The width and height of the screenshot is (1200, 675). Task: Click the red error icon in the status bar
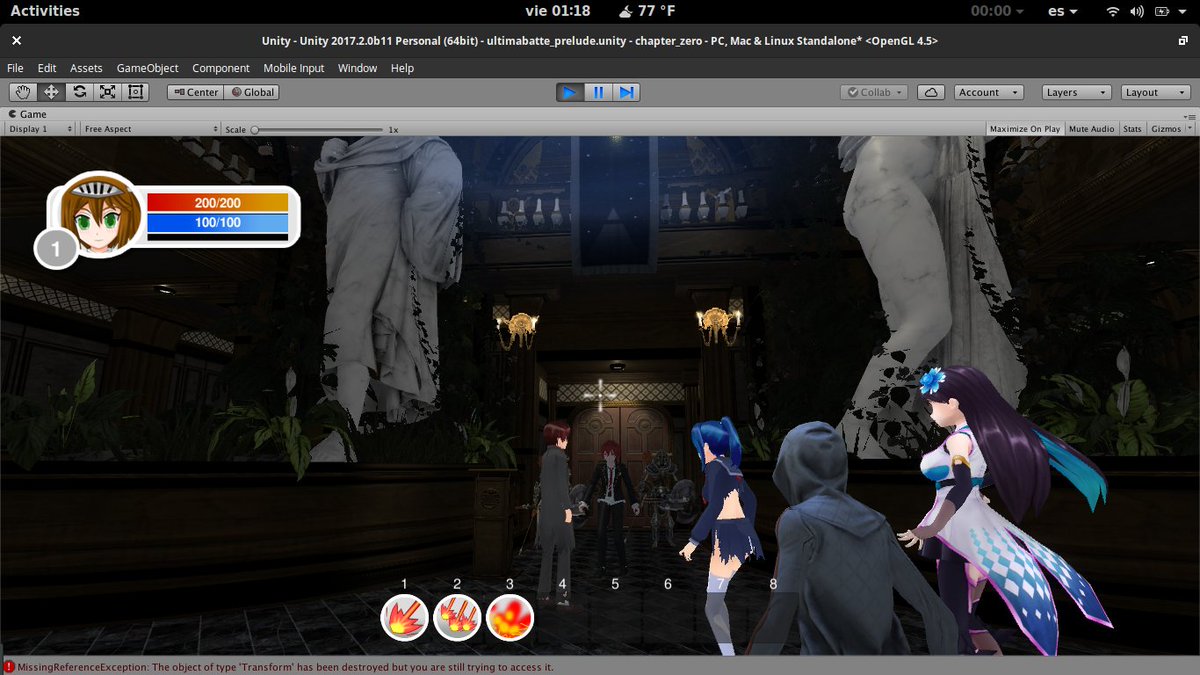click(9, 667)
